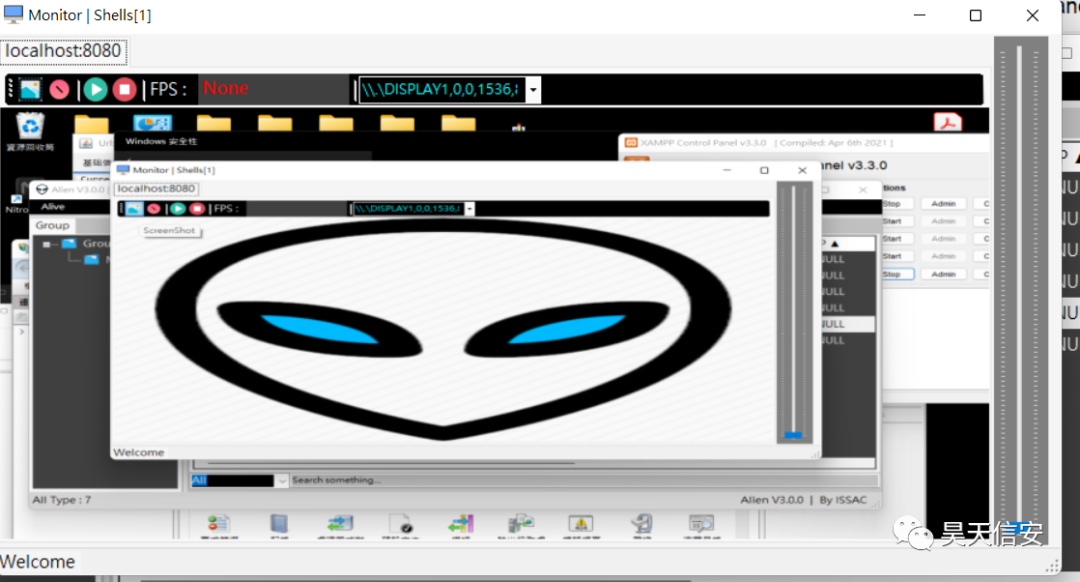The width and height of the screenshot is (1080, 582).
Task: Click the Search something field
Action: (x=584, y=480)
